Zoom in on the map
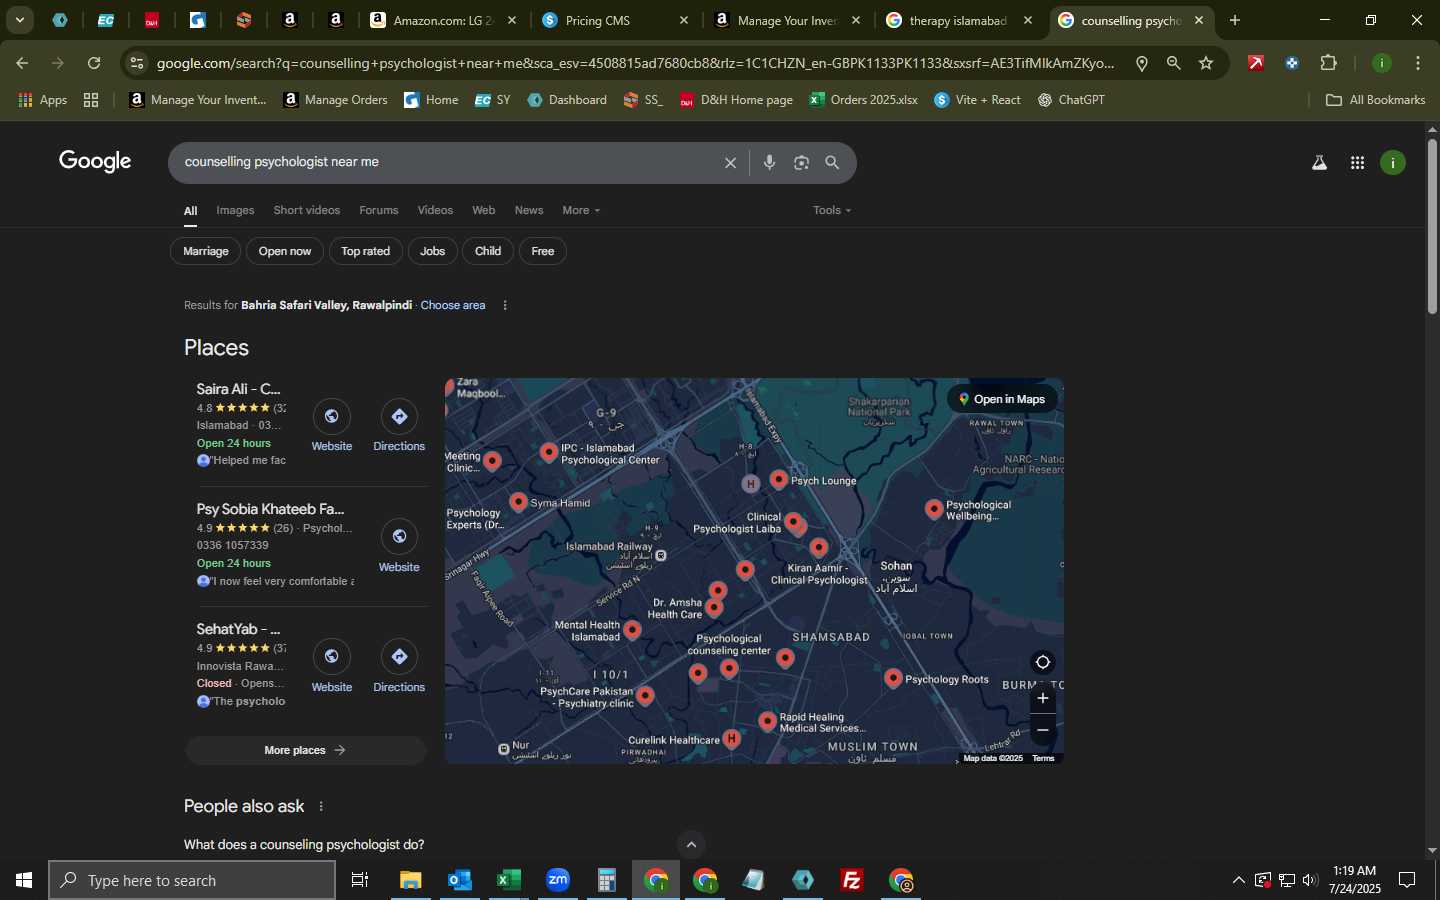The height and width of the screenshot is (900, 1440). pos(1042,698)
